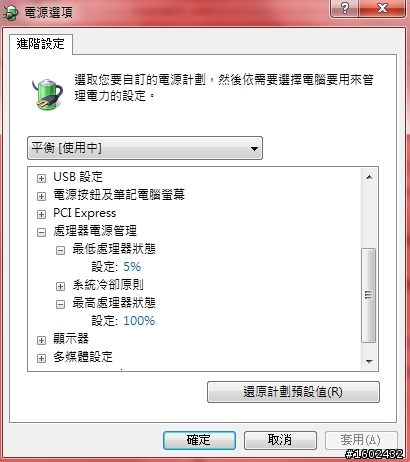410x462 pixels.
Task: Click the 確定 button
Action: click(x=199, y=440)
